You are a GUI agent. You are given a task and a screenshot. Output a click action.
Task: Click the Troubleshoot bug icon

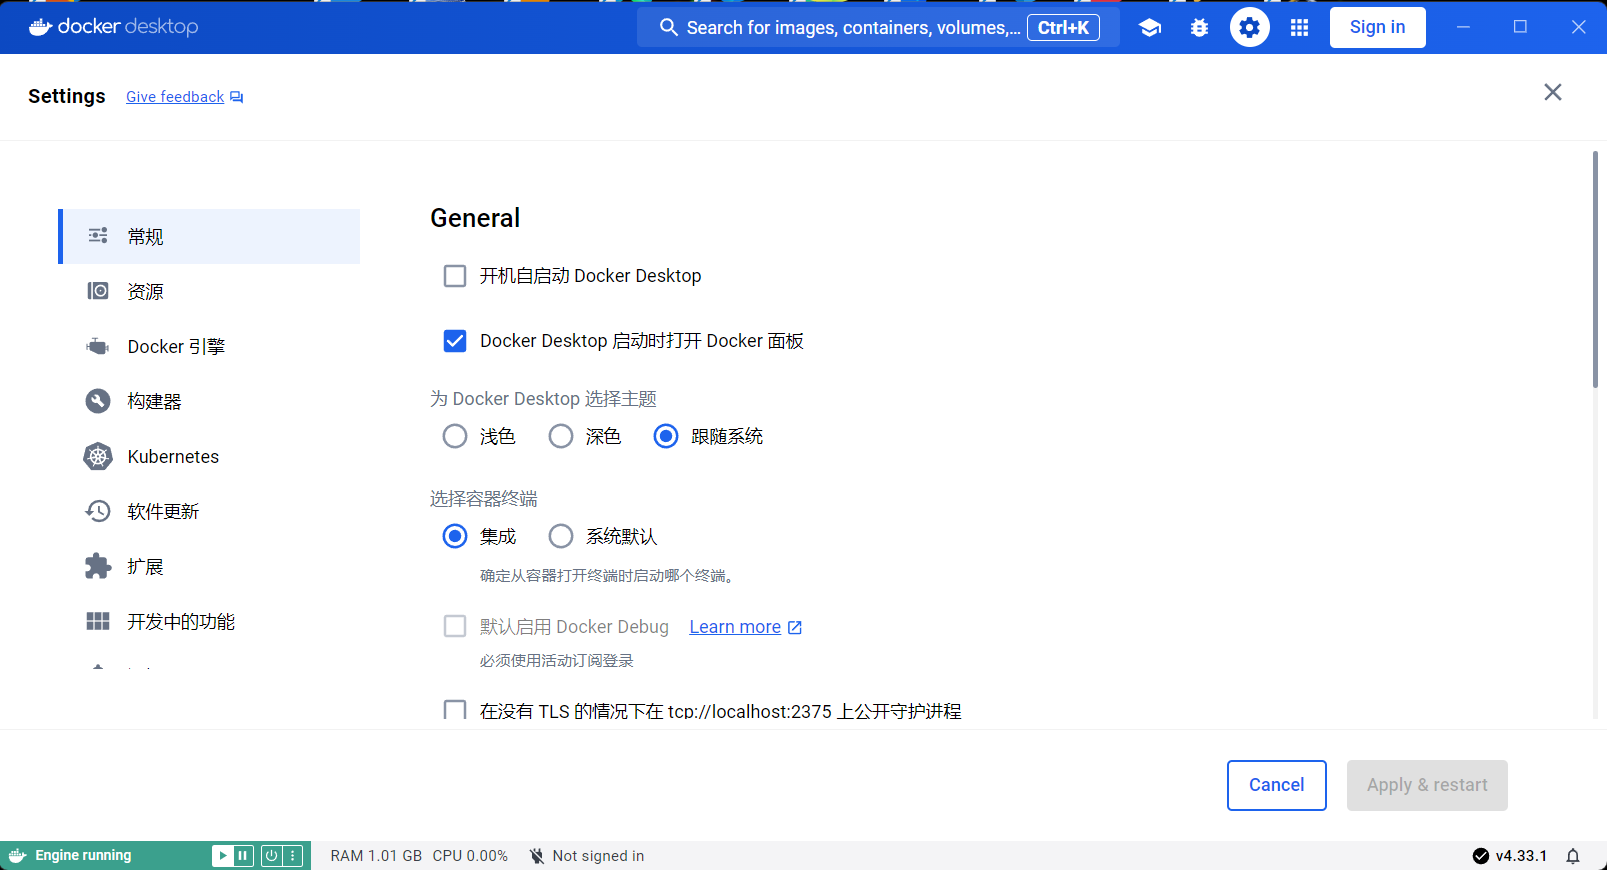pyautogui.click(x=1199, y=28)
